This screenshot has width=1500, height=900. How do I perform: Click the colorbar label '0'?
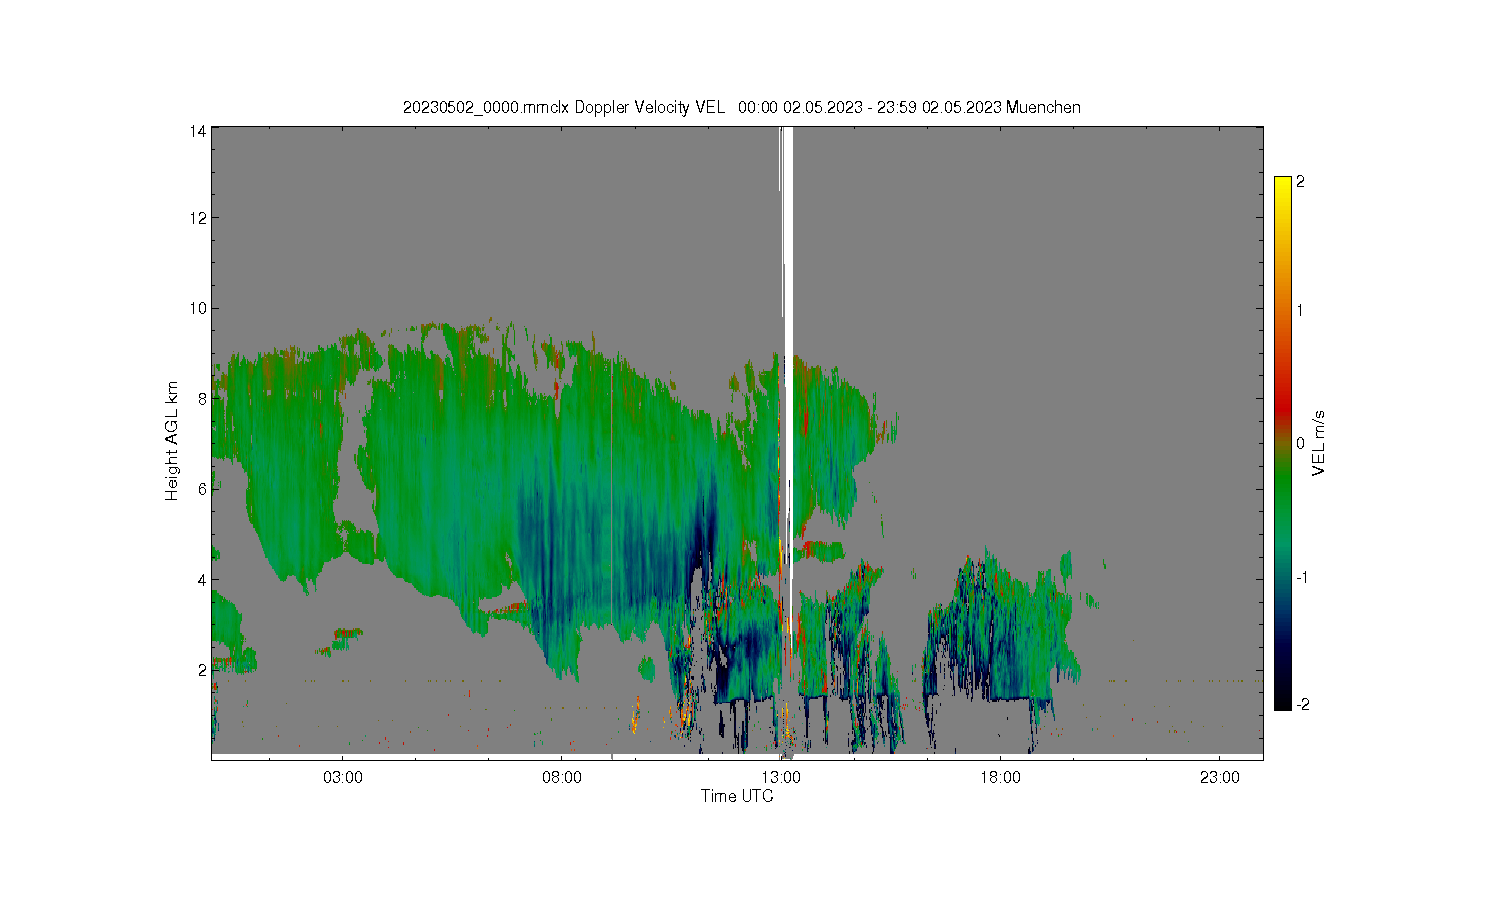(1300, 443)
